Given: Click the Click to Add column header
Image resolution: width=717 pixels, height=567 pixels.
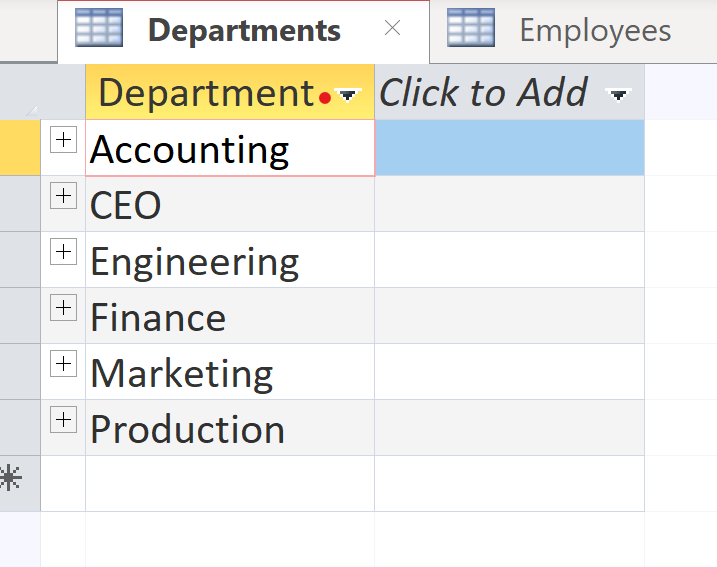Looking at the screenshot, I should [x=509, y=92].
